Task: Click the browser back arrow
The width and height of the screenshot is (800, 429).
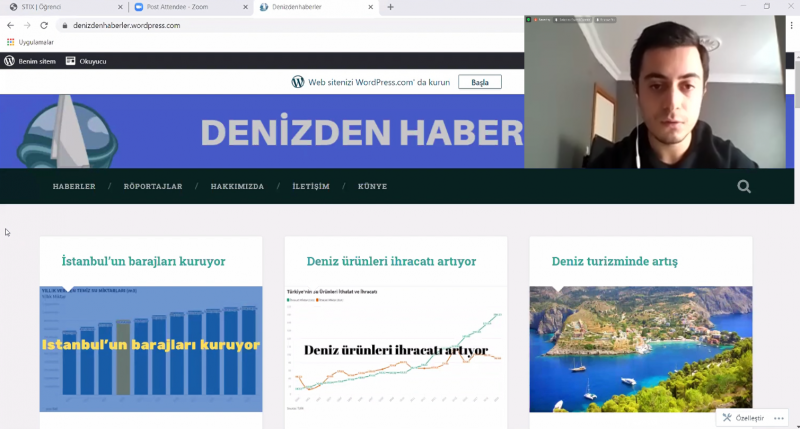Action: [x=10, y=25]
